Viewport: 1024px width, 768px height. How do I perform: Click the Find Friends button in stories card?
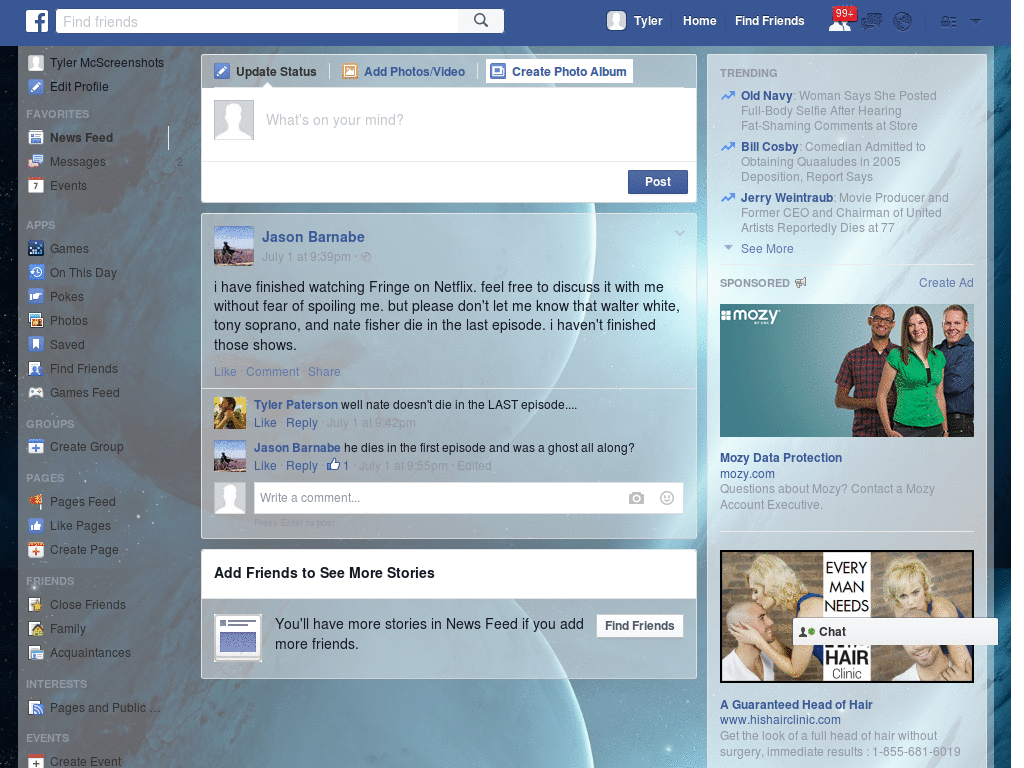coord(639,626)
